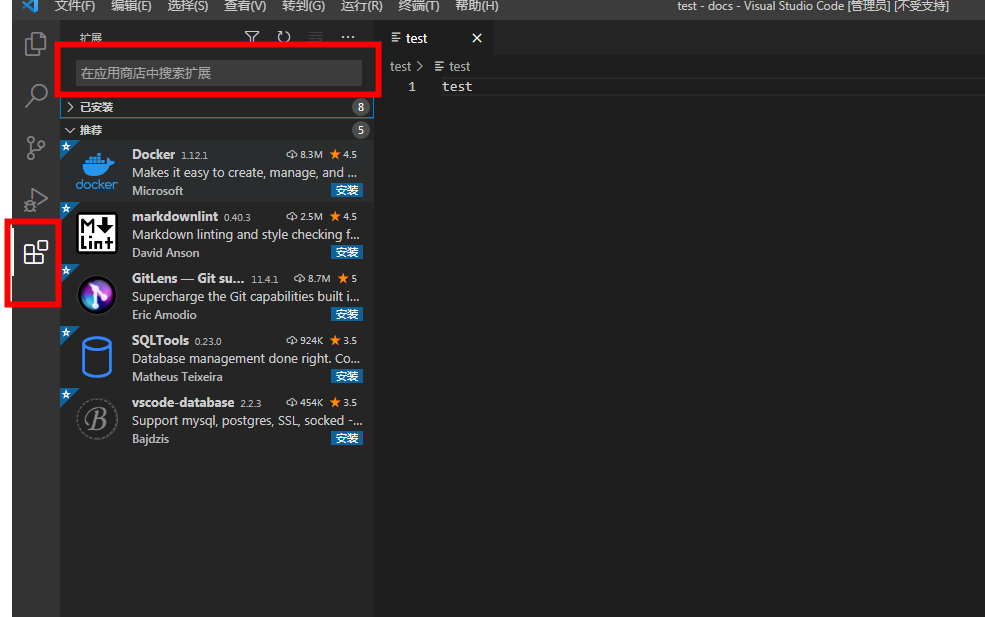Image resolution: width=985 pixels, height=617 pixels.
Task: Click the markdownlint extension icon
Action: (96, 233)
